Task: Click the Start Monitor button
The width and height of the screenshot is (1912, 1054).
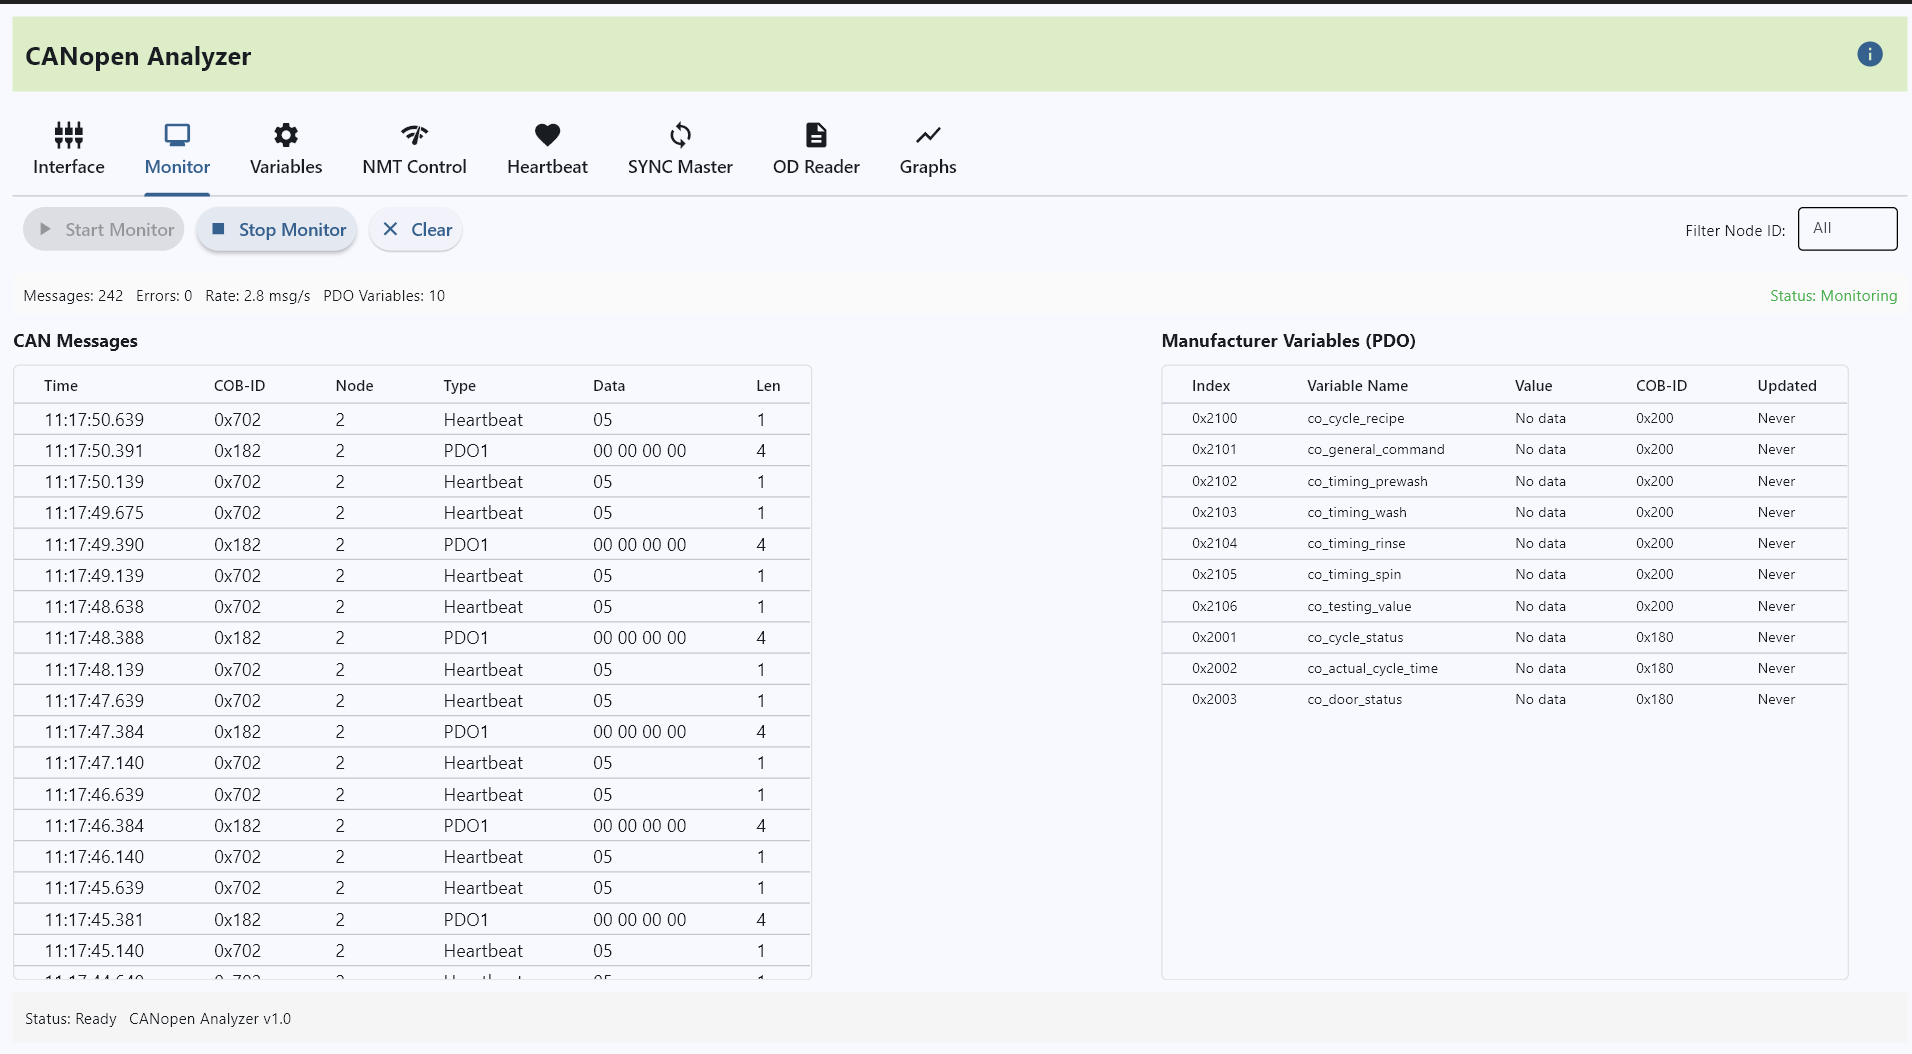Action: (x=105, y=230)
